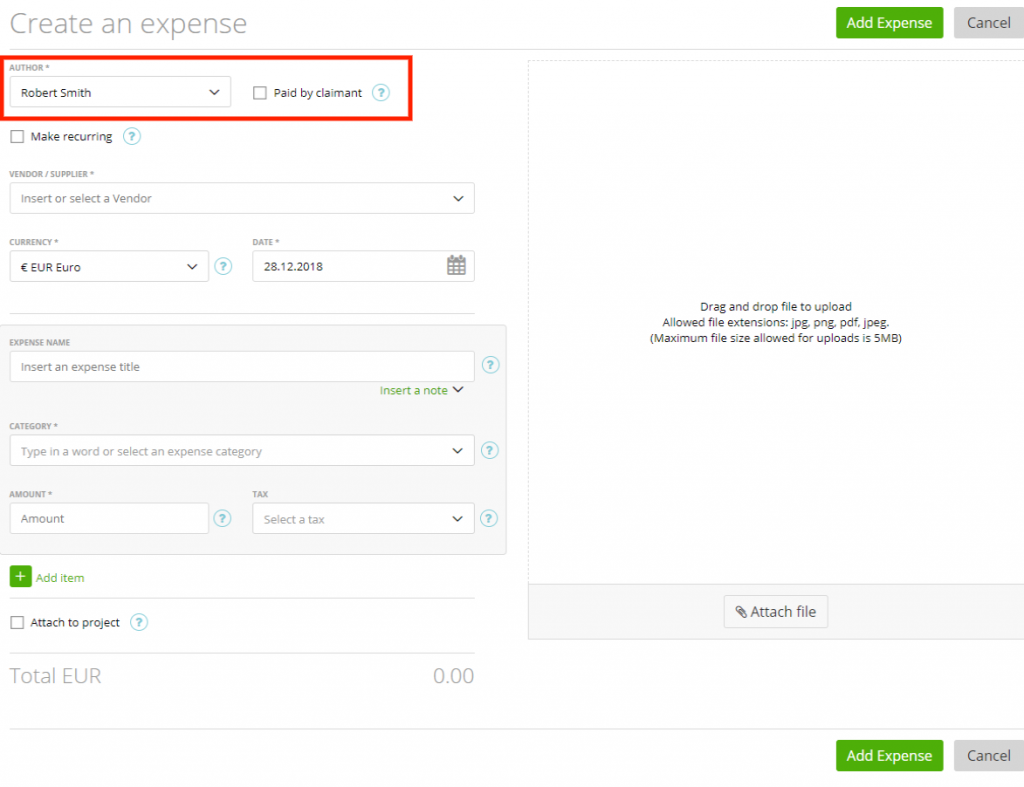Open the calendar date picker
The height and width of the screenshot is (787, 1024).
pos(458,266)
